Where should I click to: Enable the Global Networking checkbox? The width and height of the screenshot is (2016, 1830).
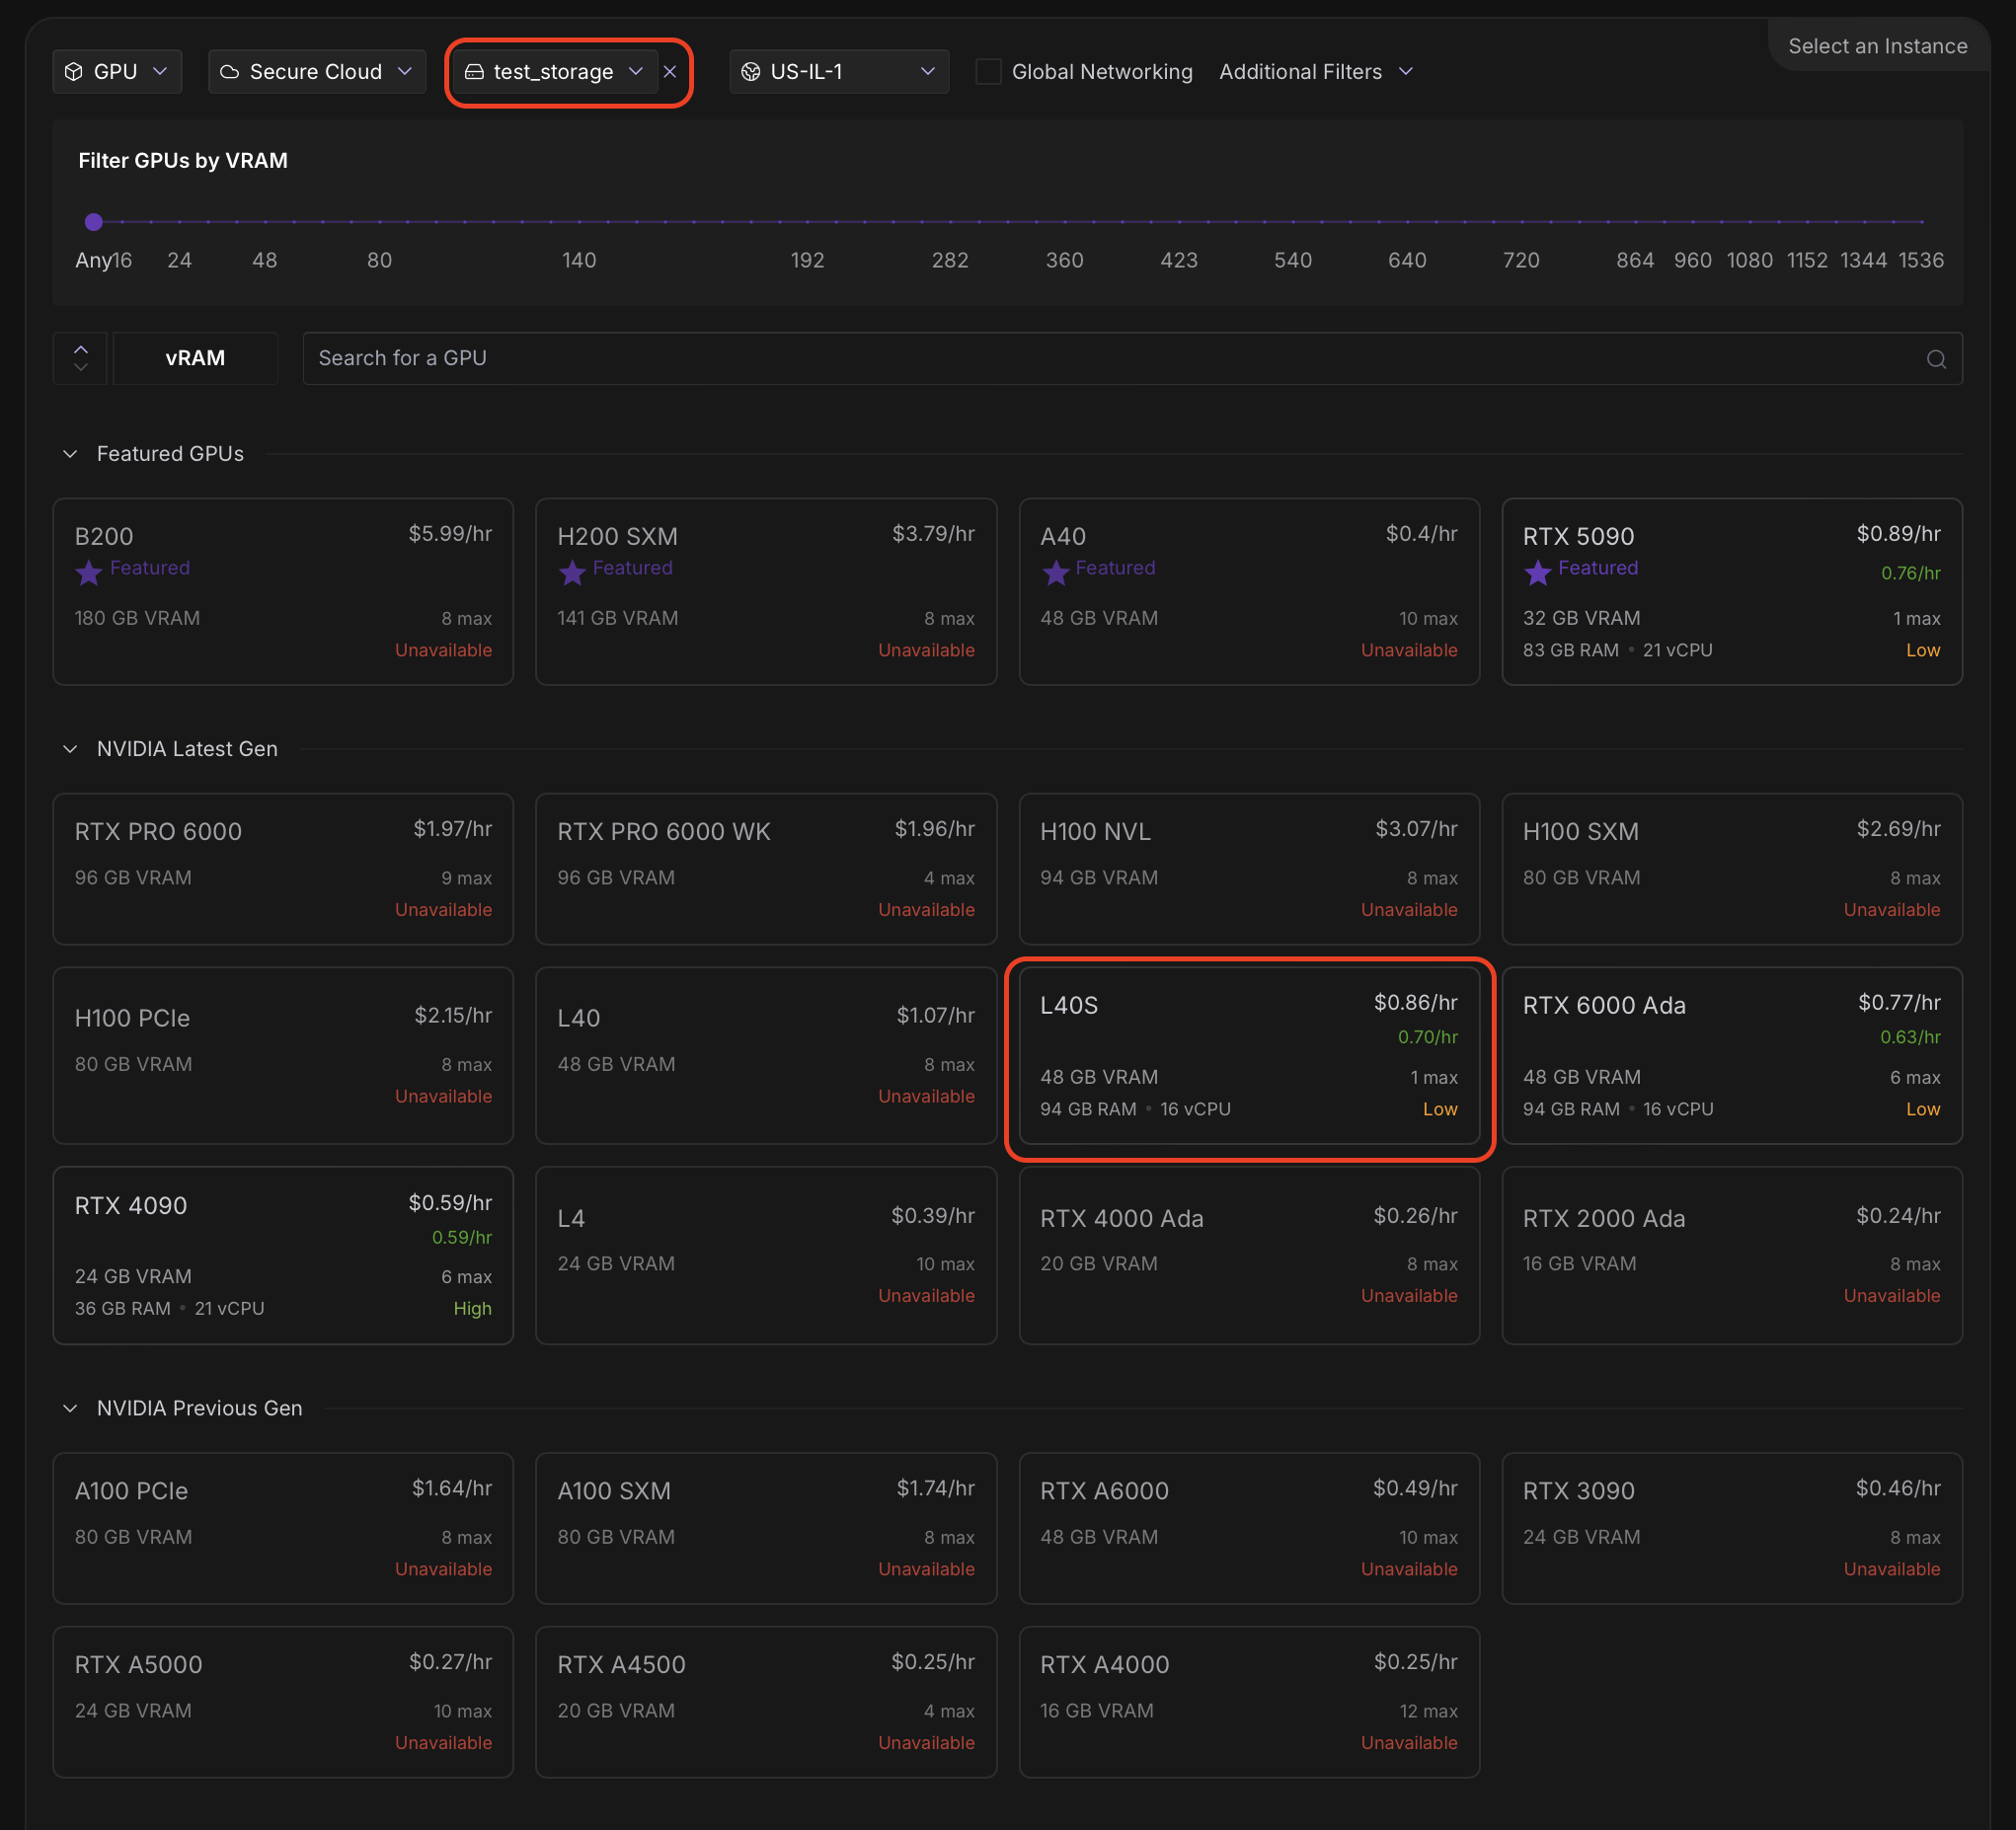[x=988, y=72]
